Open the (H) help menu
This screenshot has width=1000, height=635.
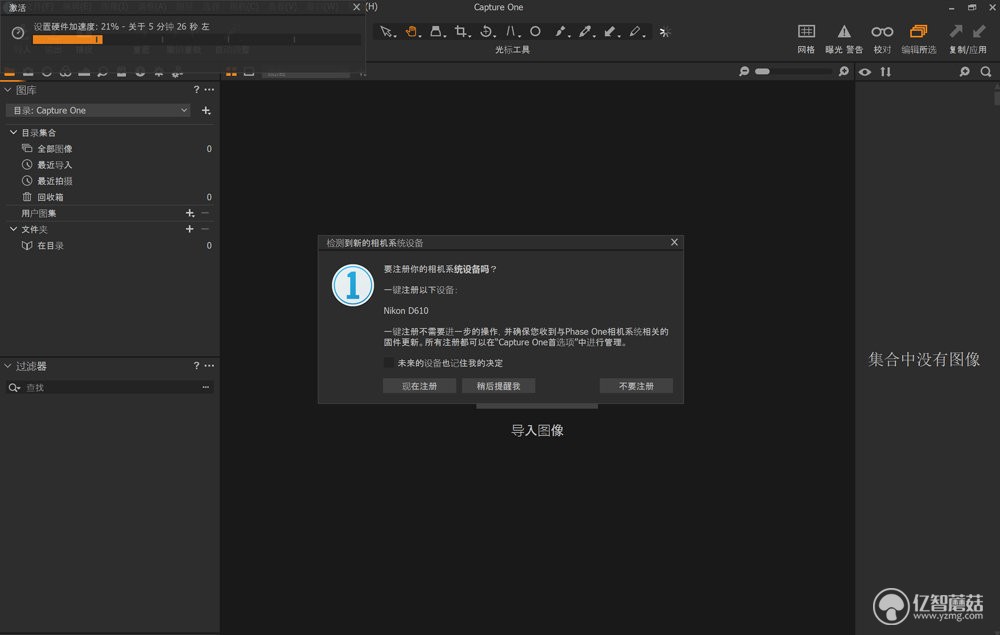372,7
